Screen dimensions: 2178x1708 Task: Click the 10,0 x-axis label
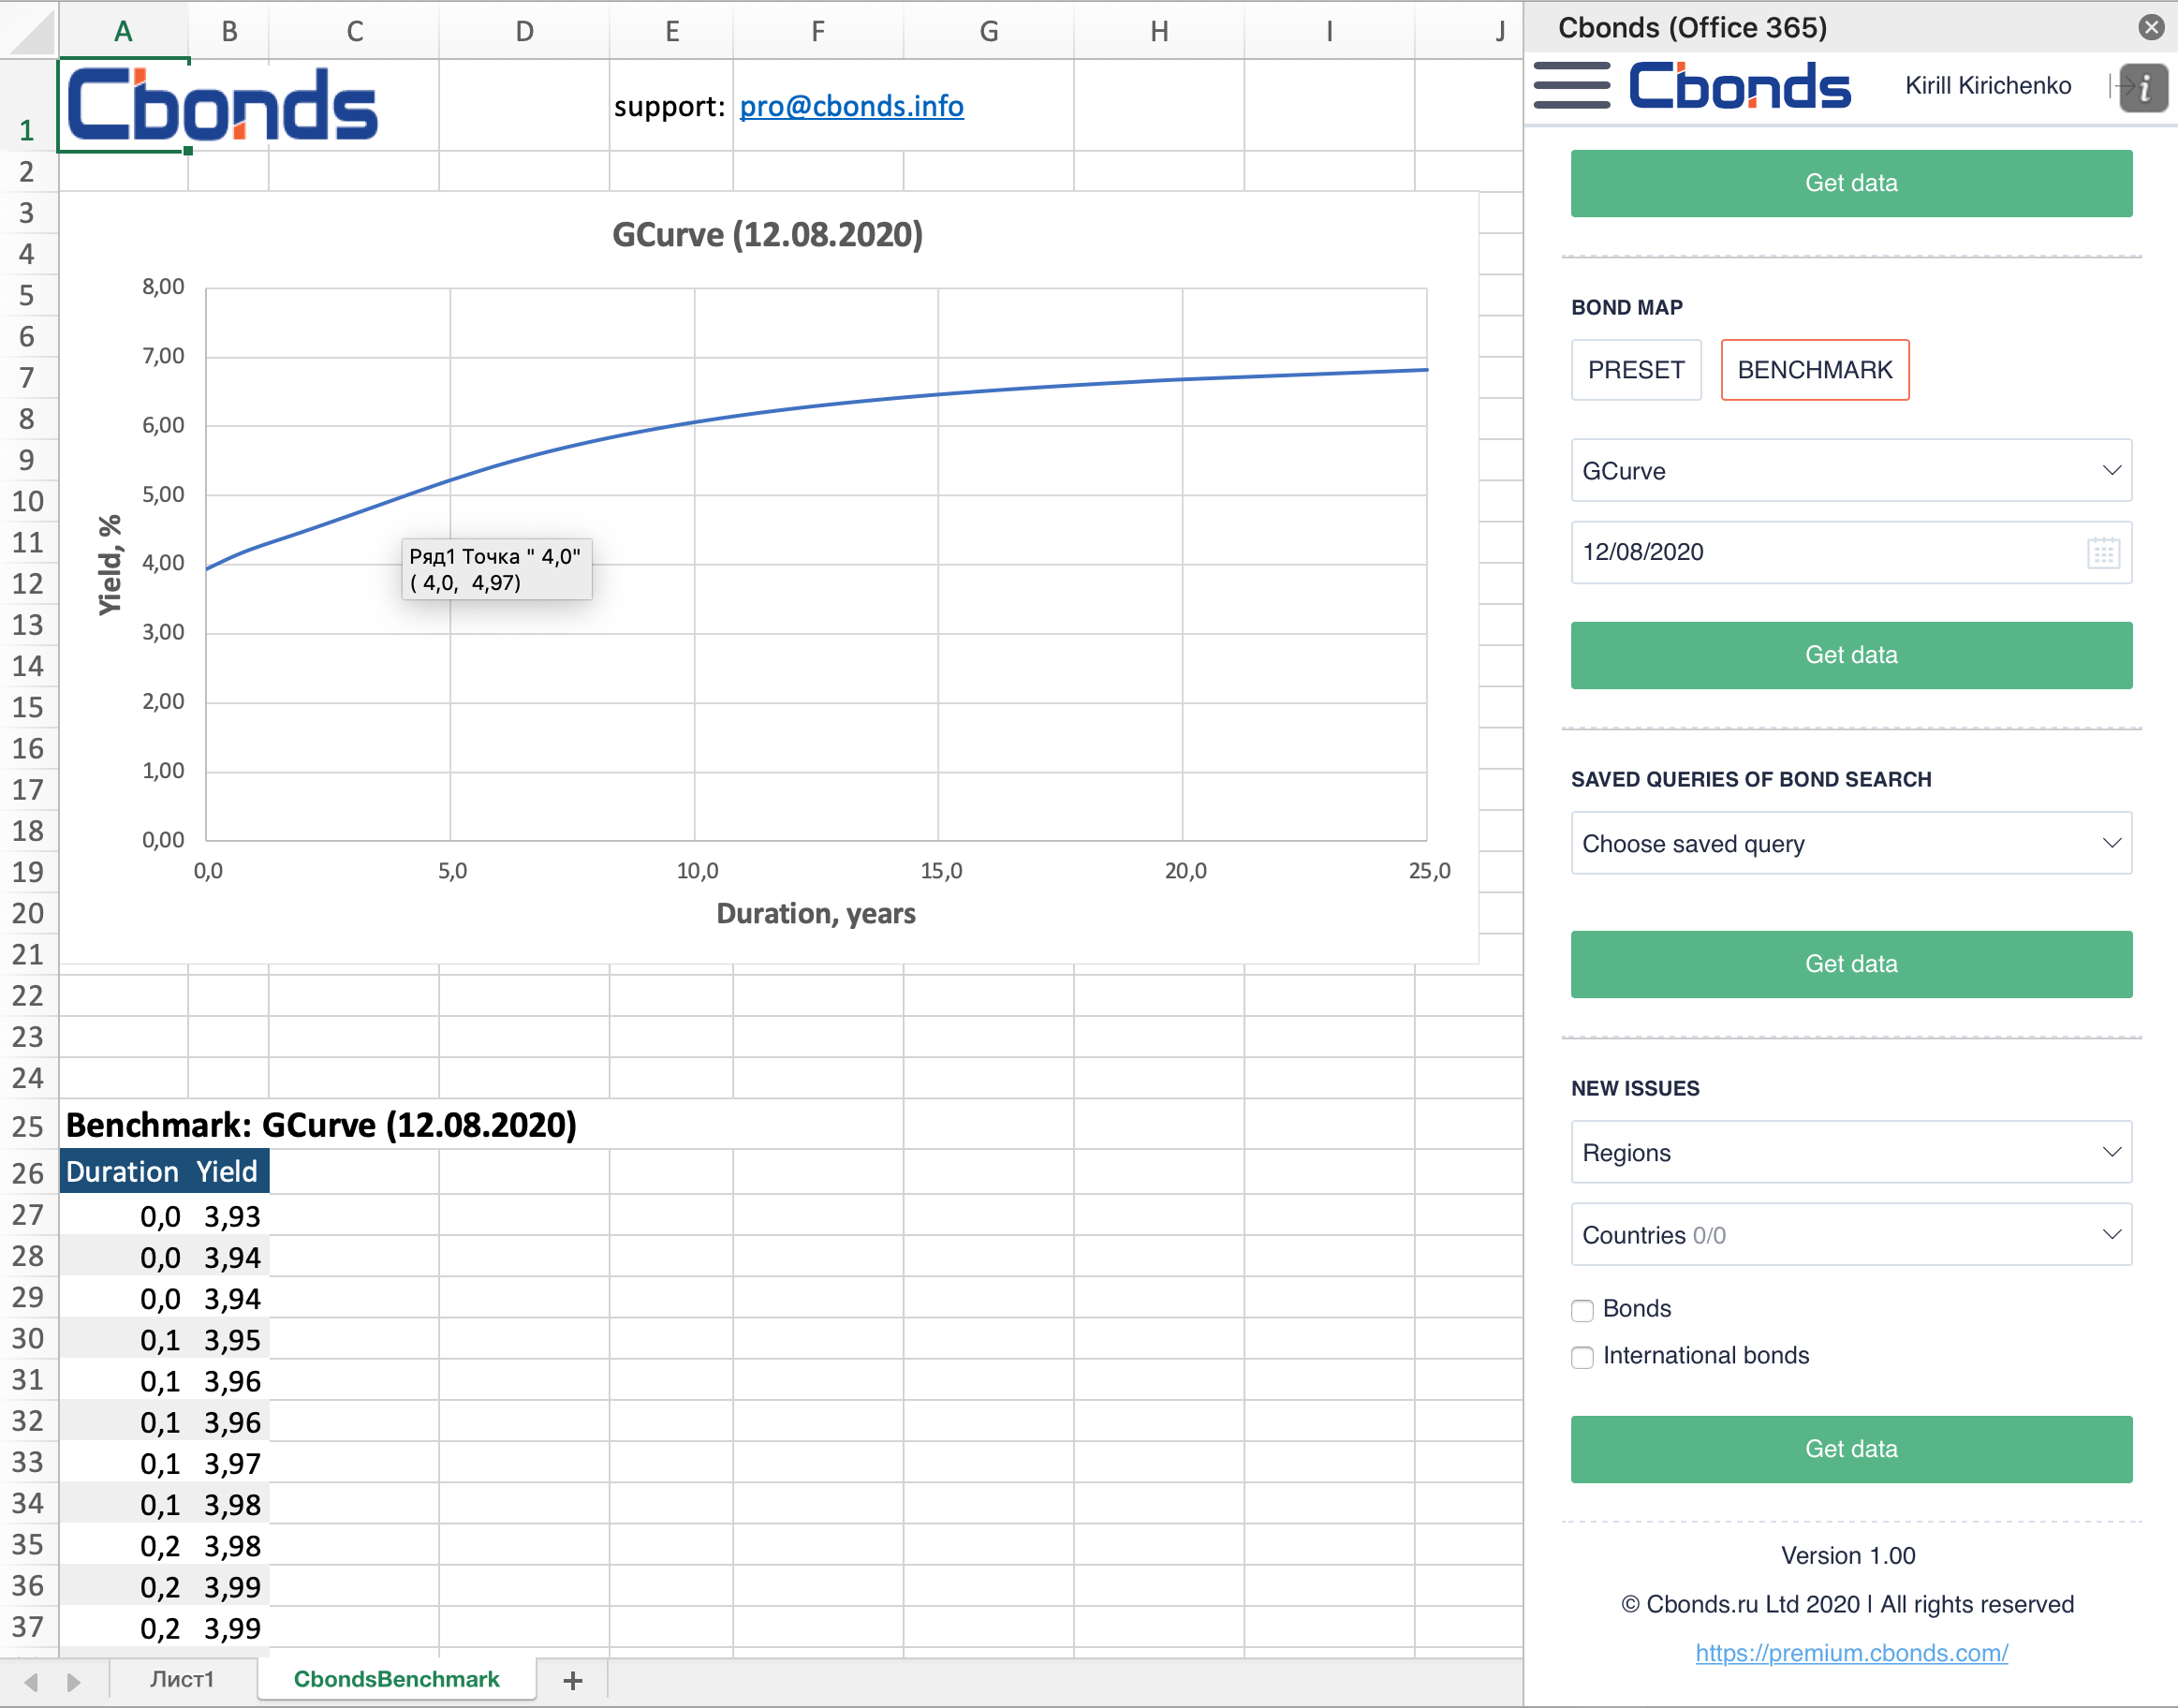point(697,871)
